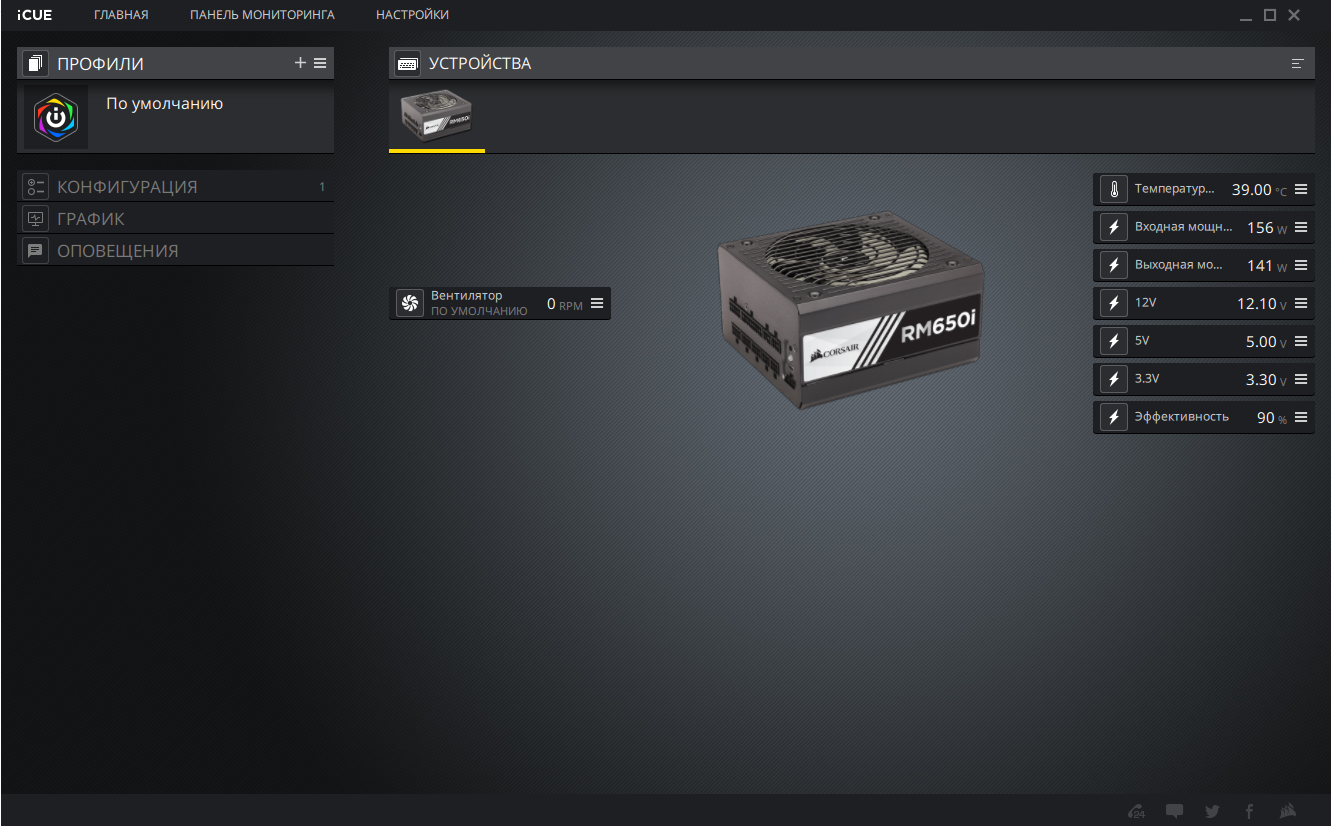
Task: Click the 141 W output power value
Action: pos(1267,266)
